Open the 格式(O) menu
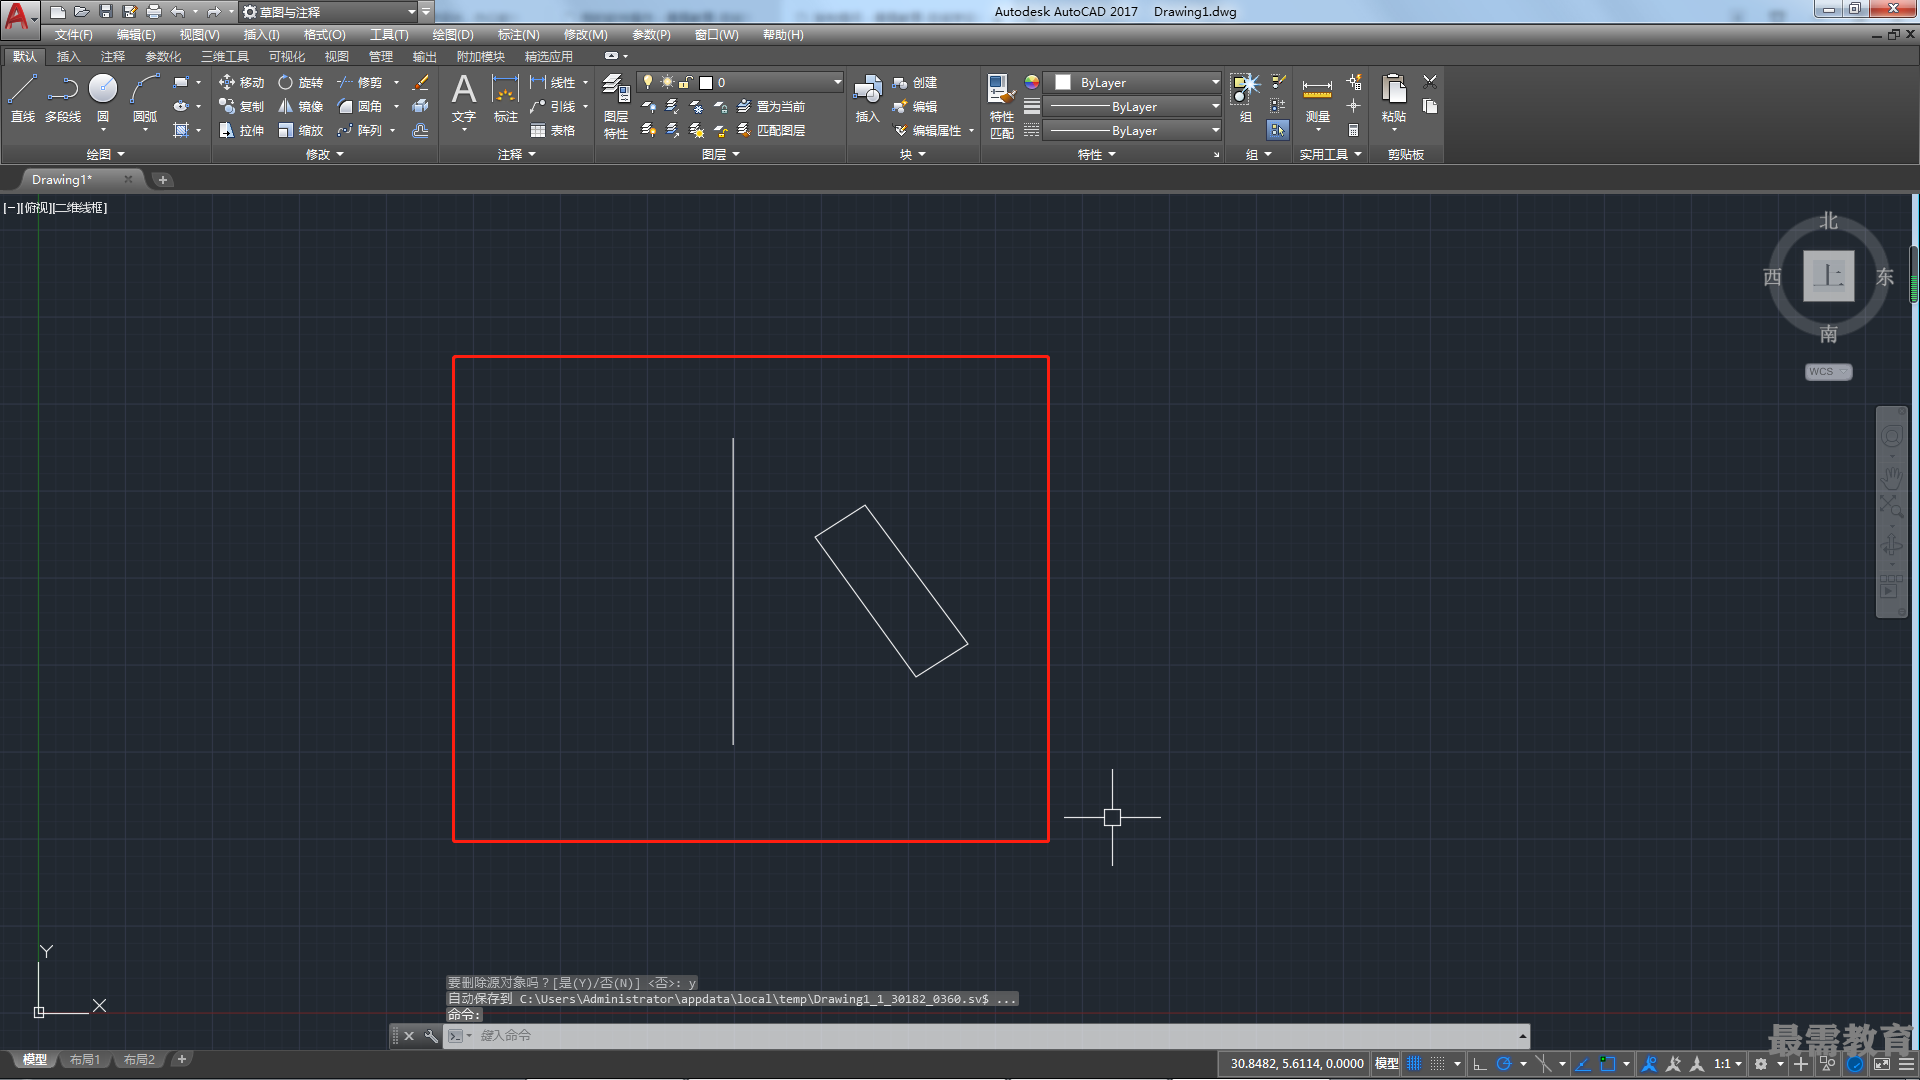The width and height of the screenshot is (1920, 1080). pos(324,35)
